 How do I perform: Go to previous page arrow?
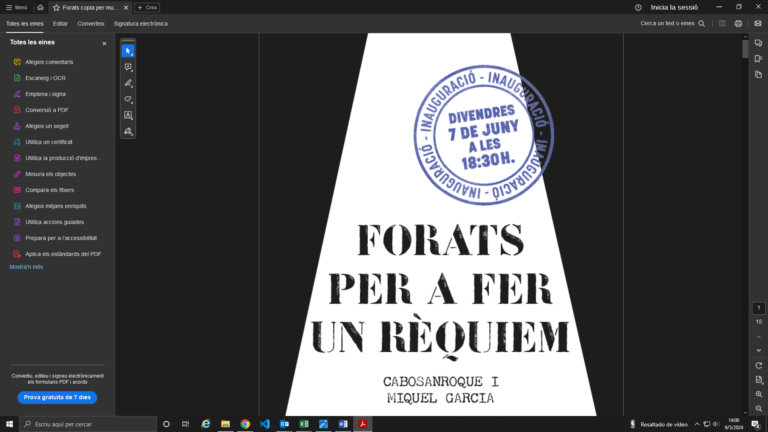tap(759, 337)
